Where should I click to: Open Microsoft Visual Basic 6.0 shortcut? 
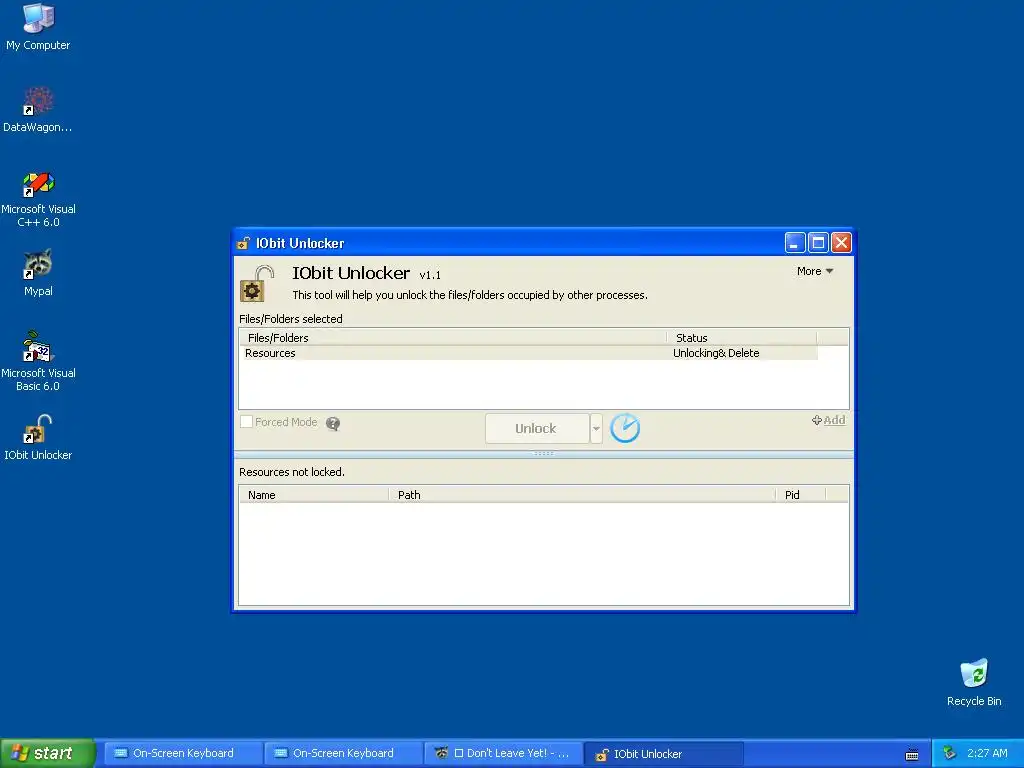click(x=38, y=361)
